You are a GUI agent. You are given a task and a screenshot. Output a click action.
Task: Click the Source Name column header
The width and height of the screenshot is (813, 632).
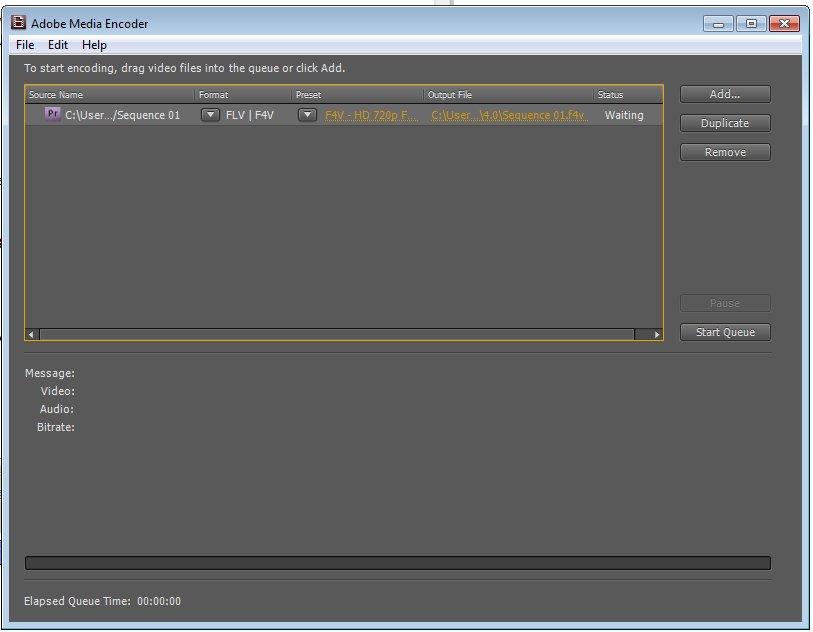pos(109,95)
